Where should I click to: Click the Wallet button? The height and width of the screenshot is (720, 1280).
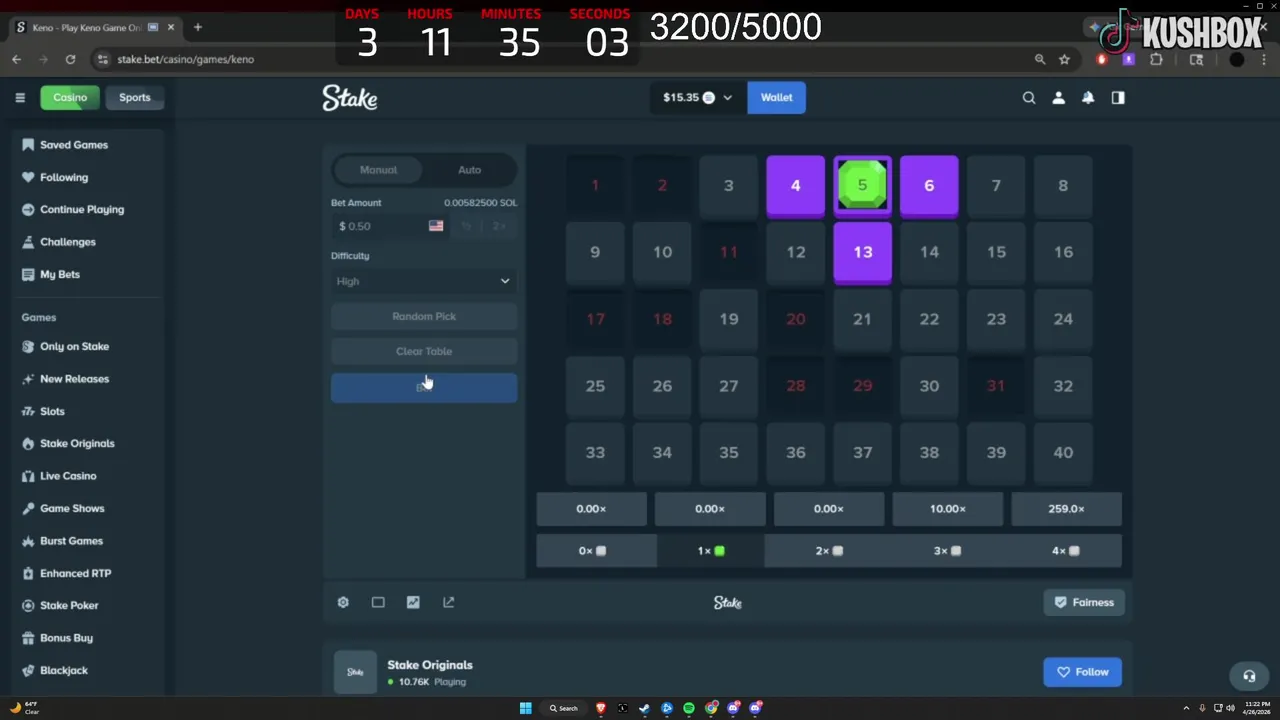(776, 97)
